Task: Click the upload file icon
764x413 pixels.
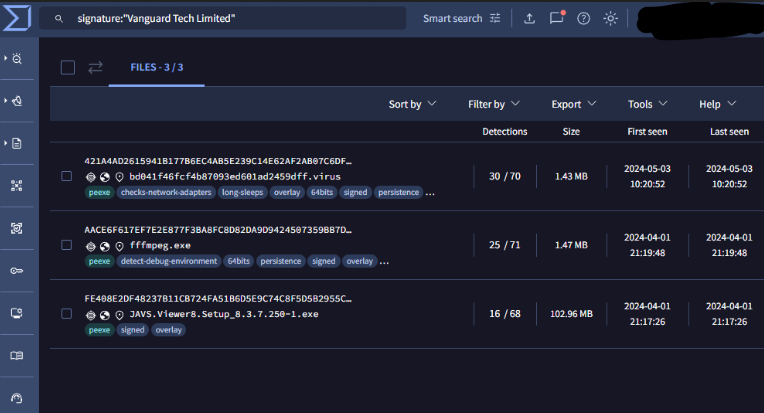Action: click(529, 19)
